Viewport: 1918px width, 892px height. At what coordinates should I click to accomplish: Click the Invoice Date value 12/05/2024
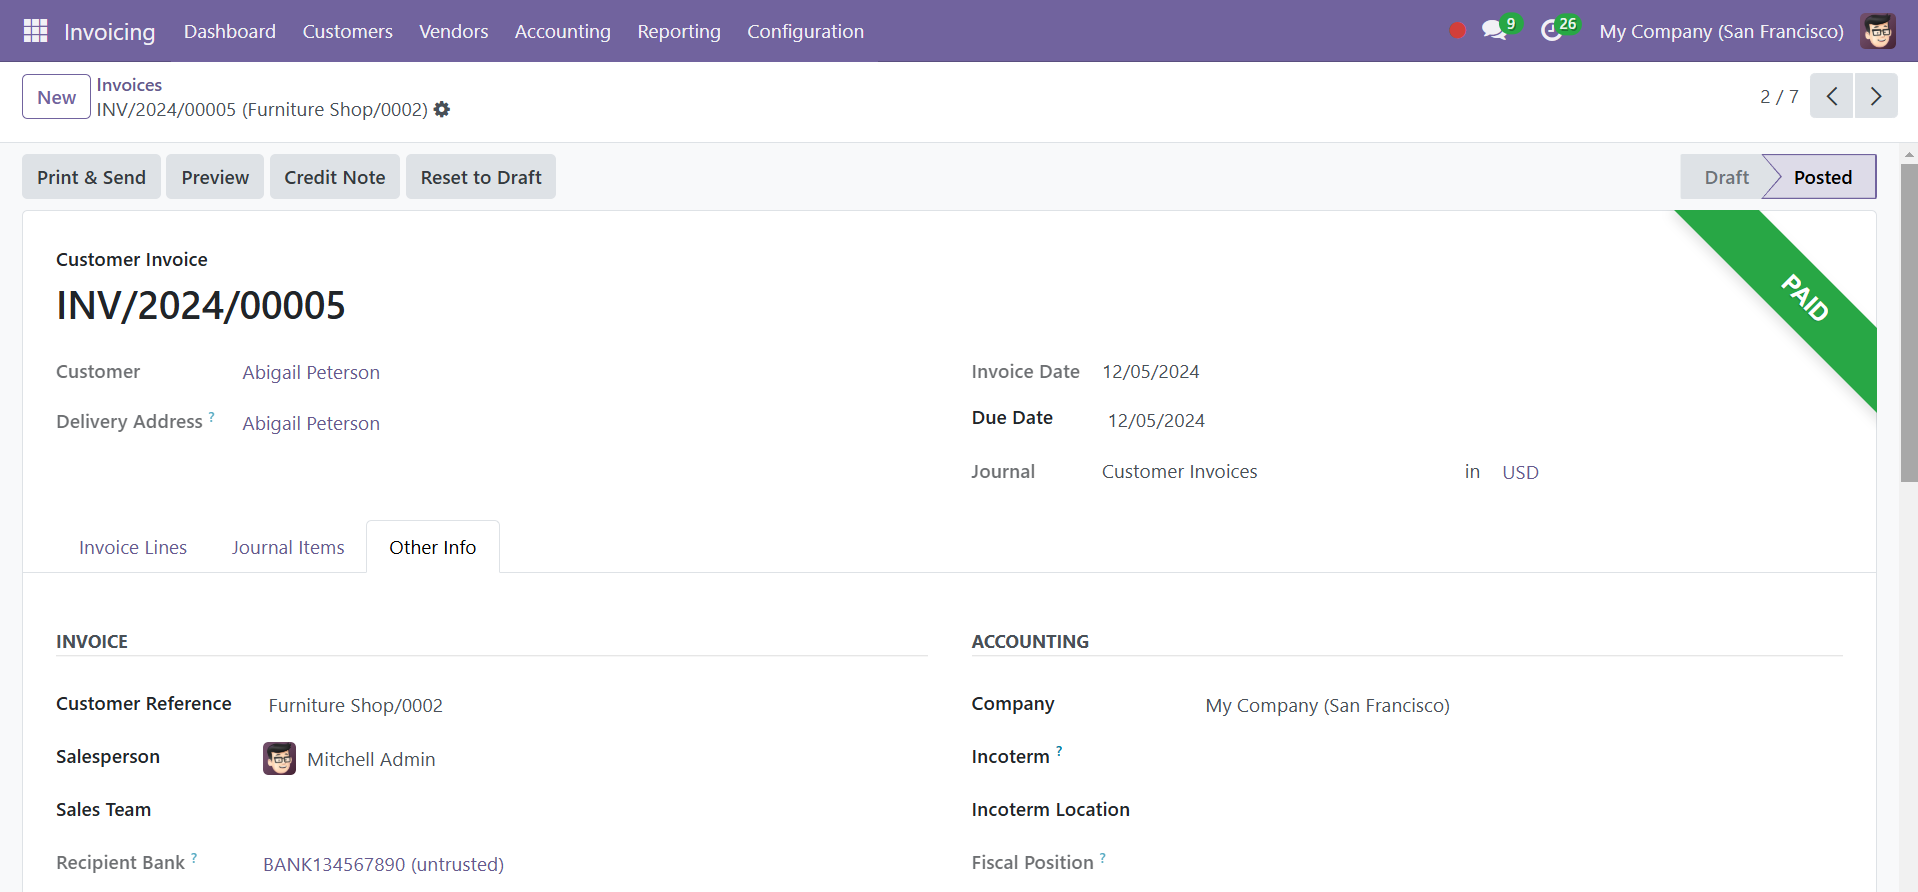tap(1150, 372)
